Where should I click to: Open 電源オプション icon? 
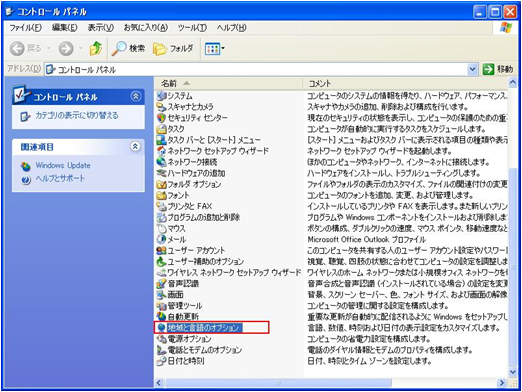coord(162,339)
